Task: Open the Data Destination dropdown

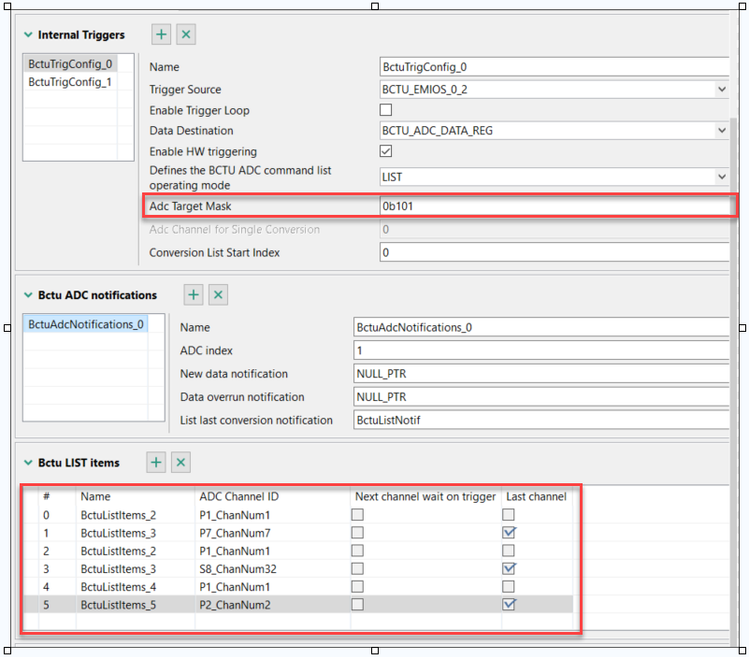Action: [721, 130]
